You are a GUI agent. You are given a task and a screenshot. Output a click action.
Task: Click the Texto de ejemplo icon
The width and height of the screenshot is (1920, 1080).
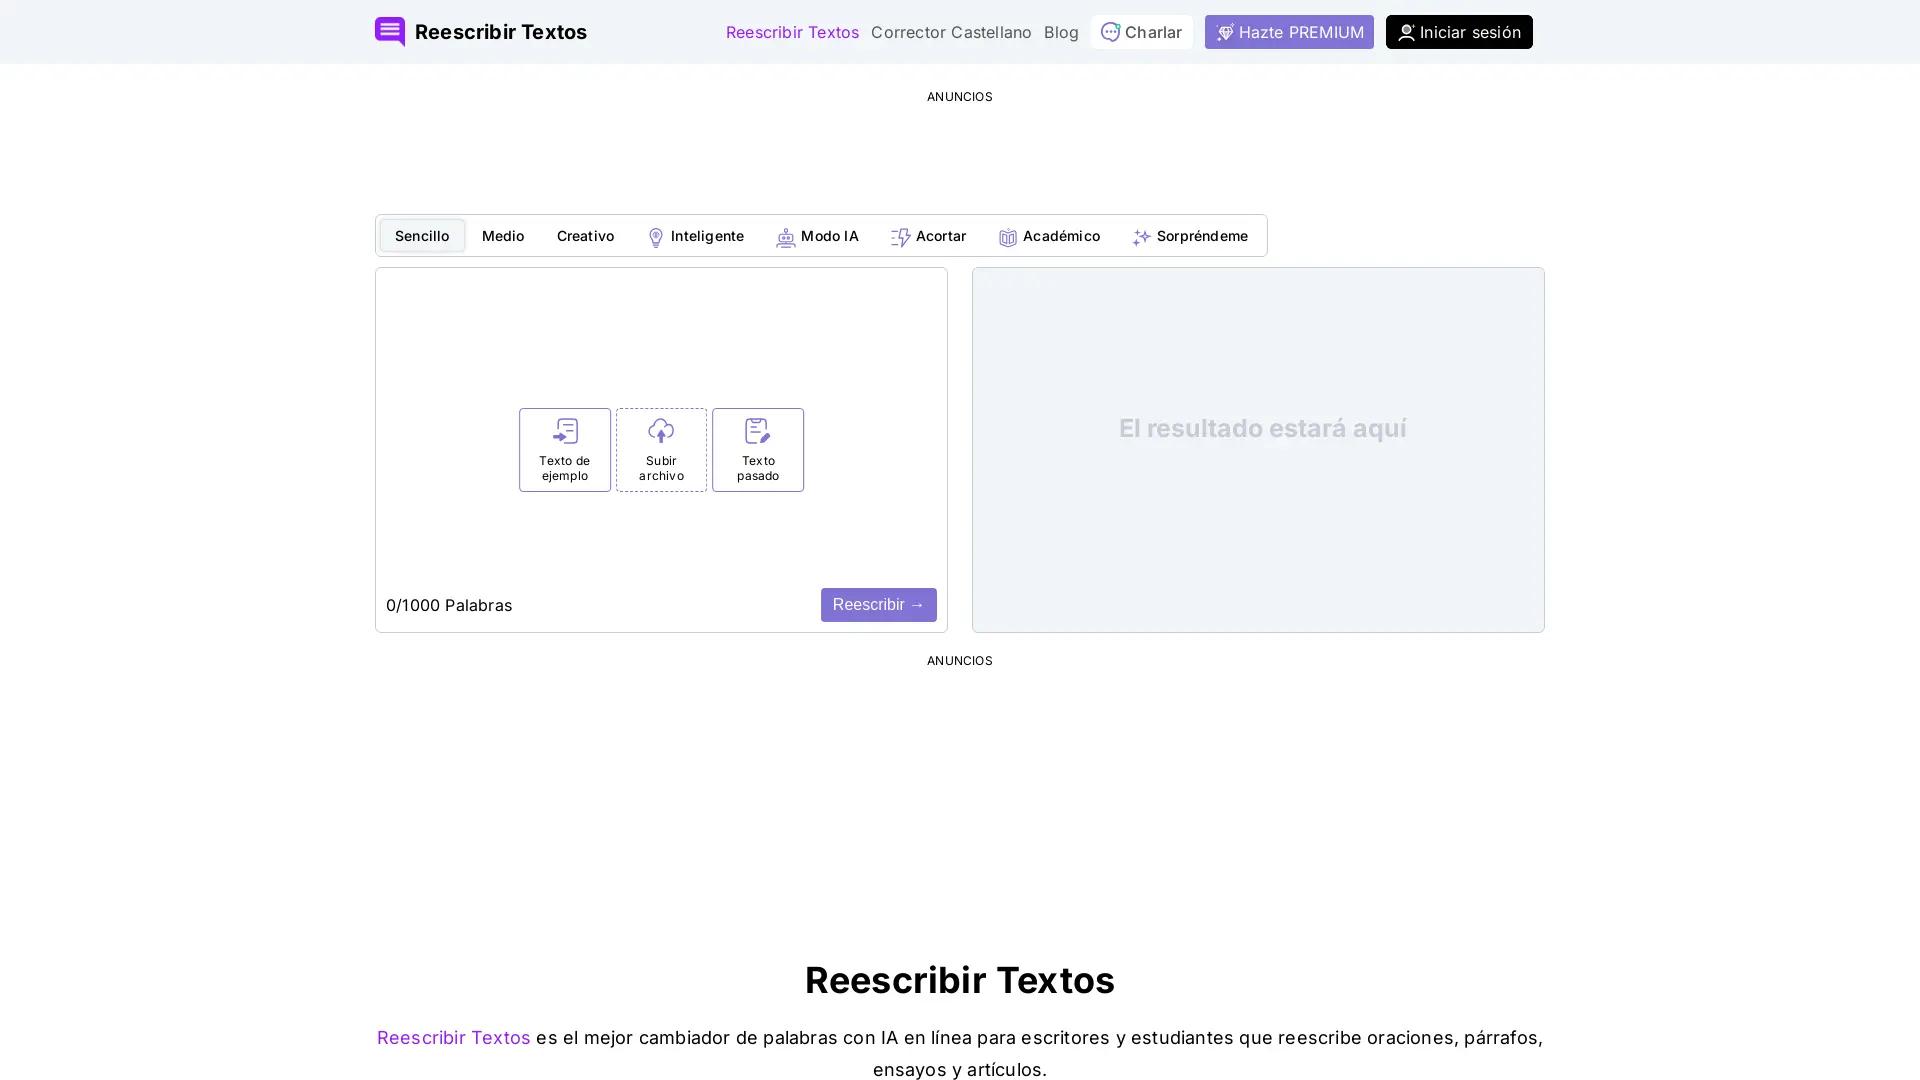pyautogui.click(x=564, y=431)
